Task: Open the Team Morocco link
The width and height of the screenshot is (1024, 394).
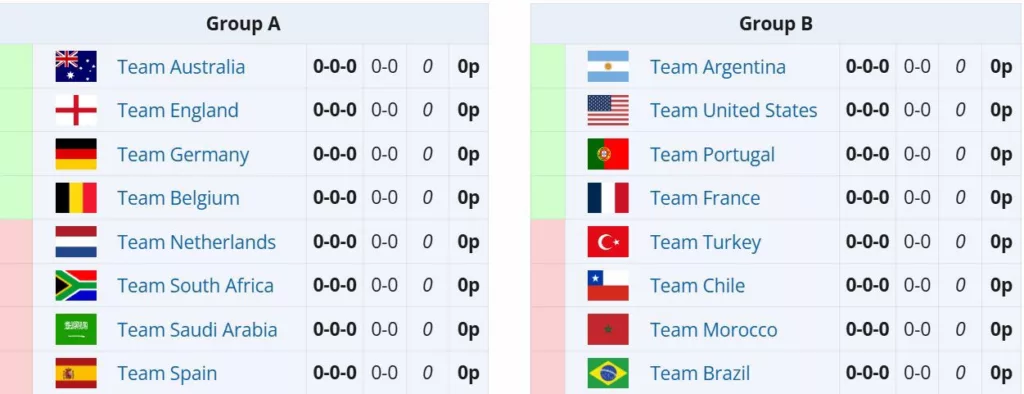Action: (x=713, y=329)
